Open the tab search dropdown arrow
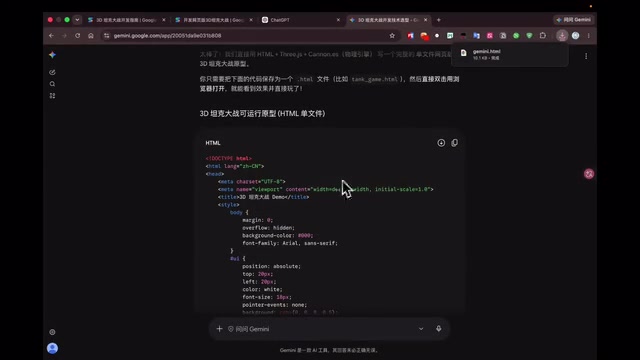The height and width of the screenshot is (360, 640). [x=77, y=20]
